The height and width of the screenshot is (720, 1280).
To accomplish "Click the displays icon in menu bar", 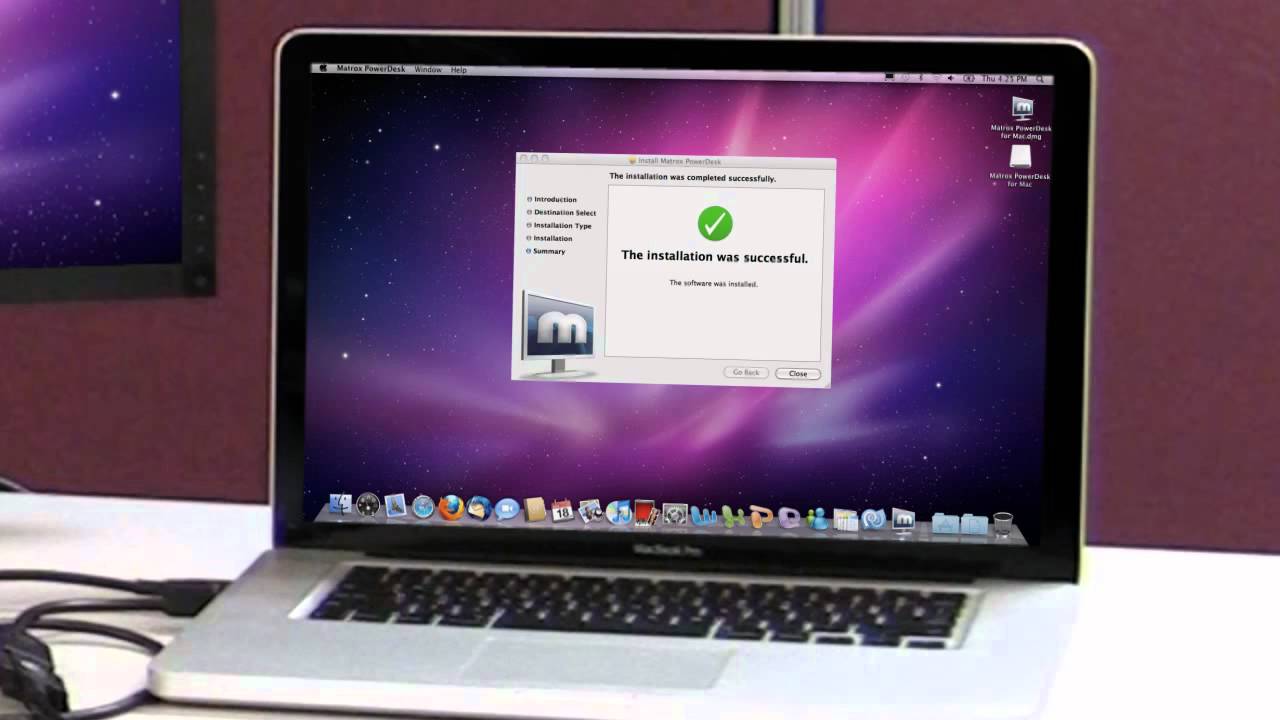I will pyautogui.click(x=889, y=76).
